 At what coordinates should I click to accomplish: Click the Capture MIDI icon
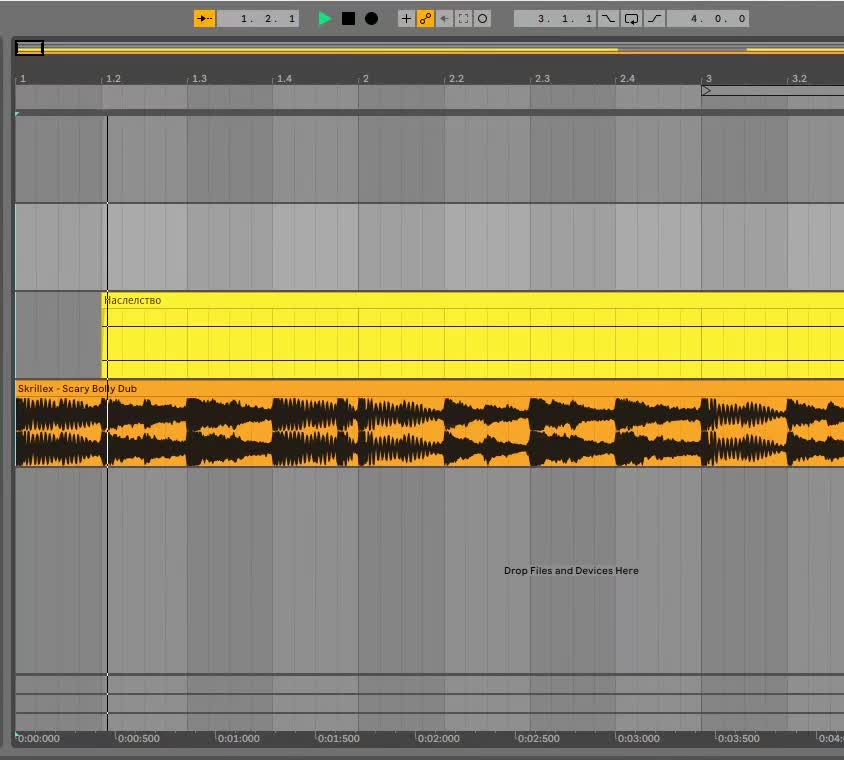click(x=463, y=19)
